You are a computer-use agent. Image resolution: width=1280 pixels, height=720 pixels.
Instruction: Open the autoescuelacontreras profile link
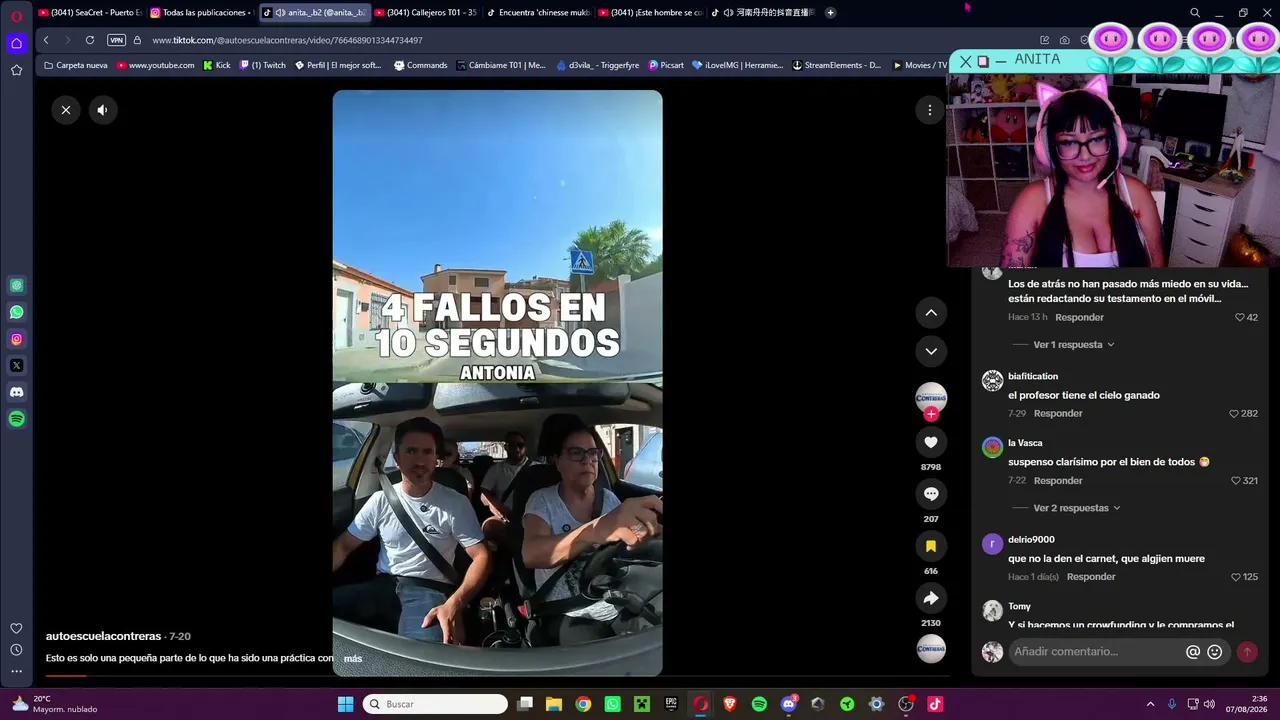coord(103,636)
